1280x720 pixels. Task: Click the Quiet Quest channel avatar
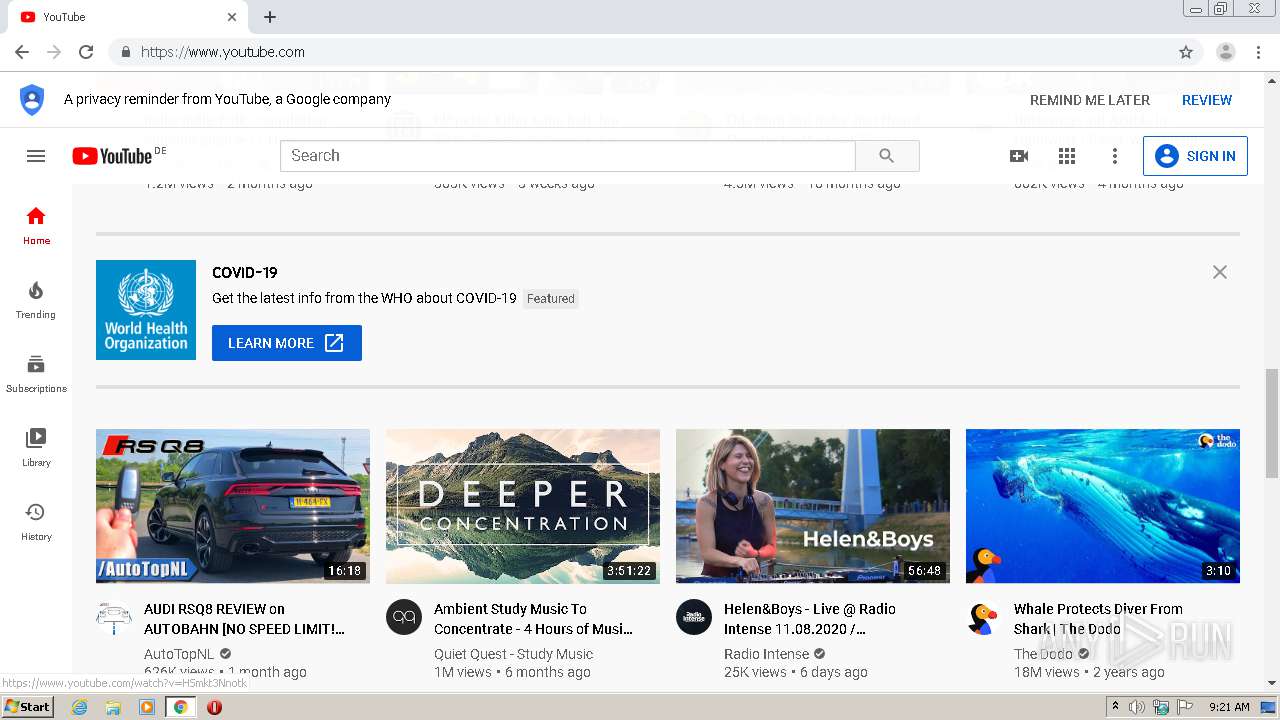[404, 618]
